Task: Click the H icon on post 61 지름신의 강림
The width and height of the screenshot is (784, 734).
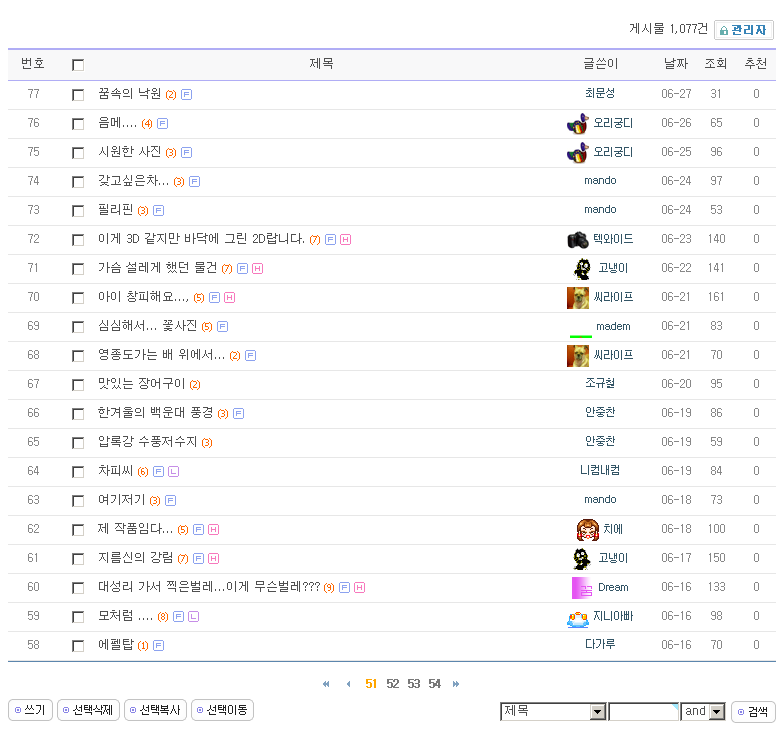Action: [214, 558]
